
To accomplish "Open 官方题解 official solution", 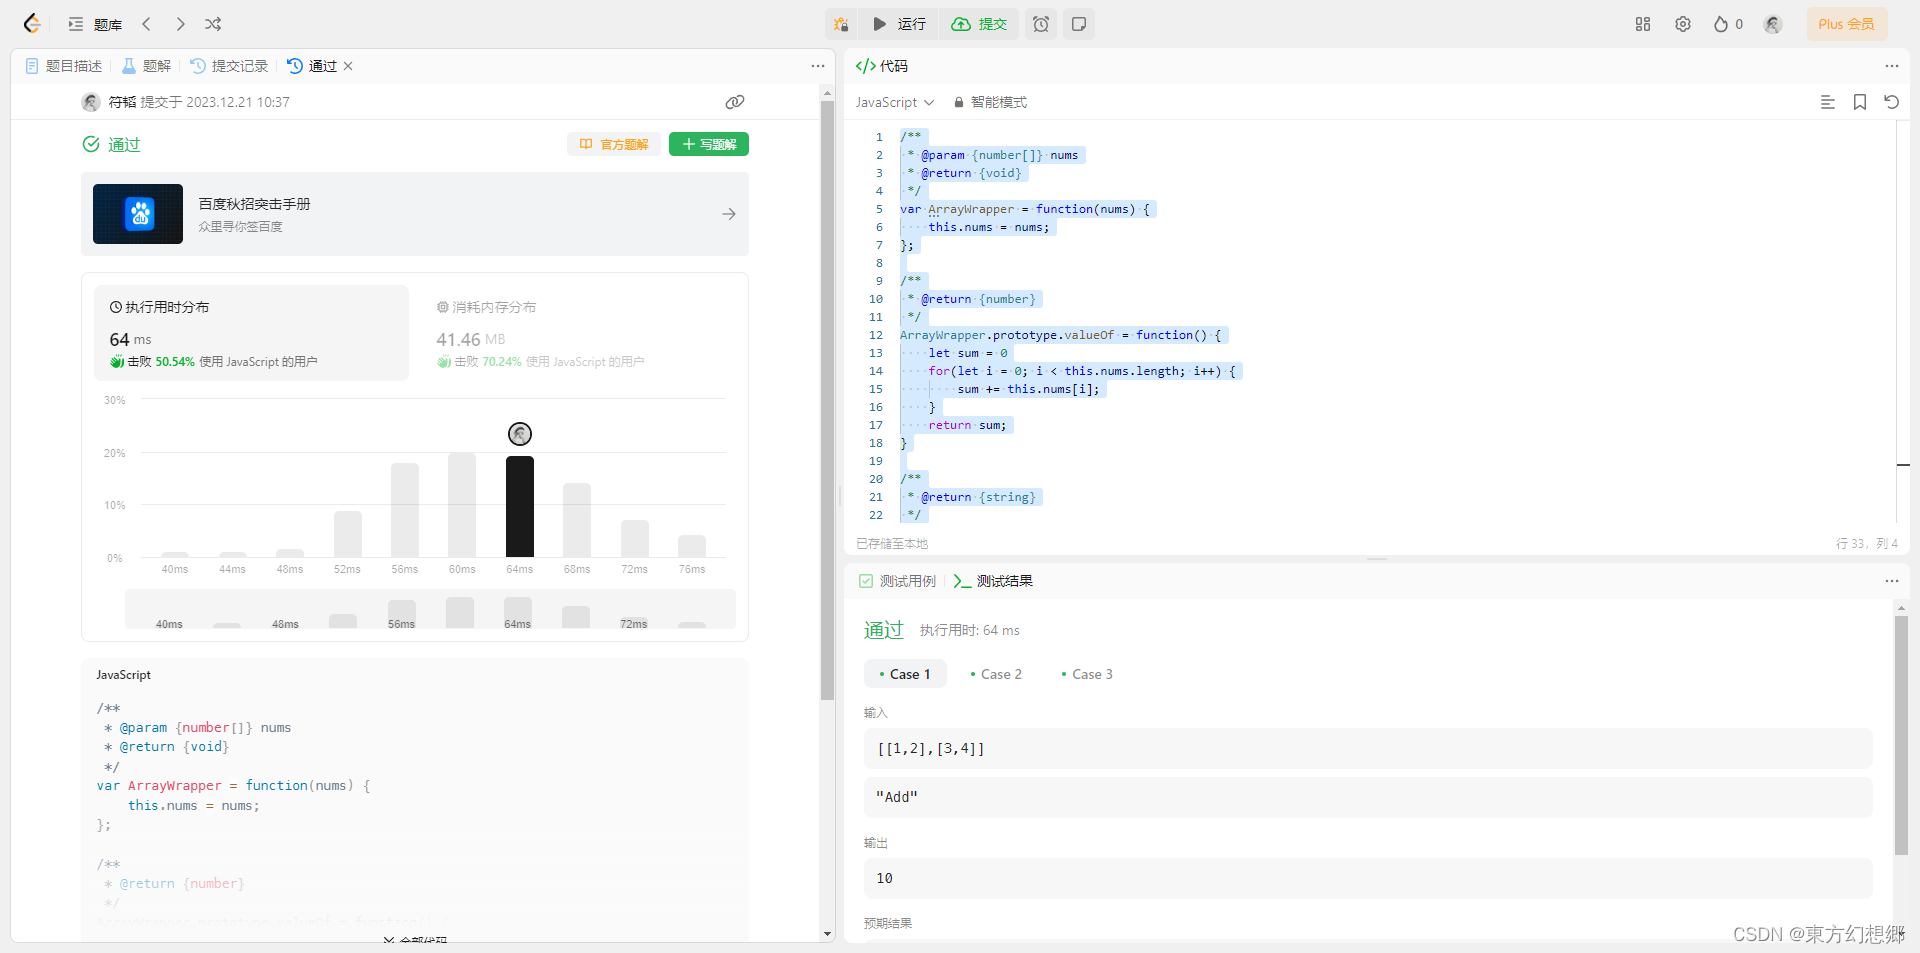I will tap(614, 144).
